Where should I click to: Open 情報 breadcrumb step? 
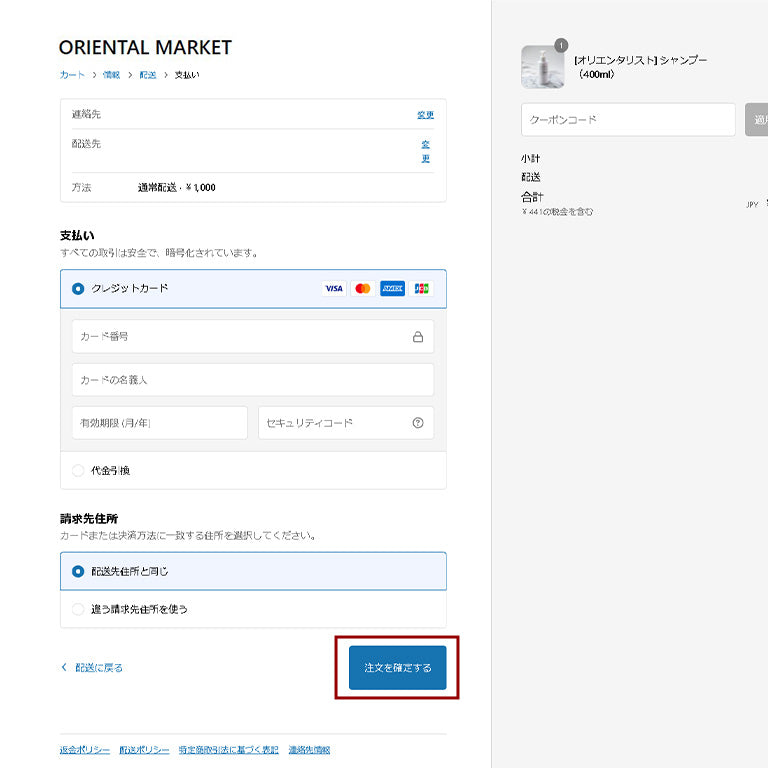[x=111, y=75]
